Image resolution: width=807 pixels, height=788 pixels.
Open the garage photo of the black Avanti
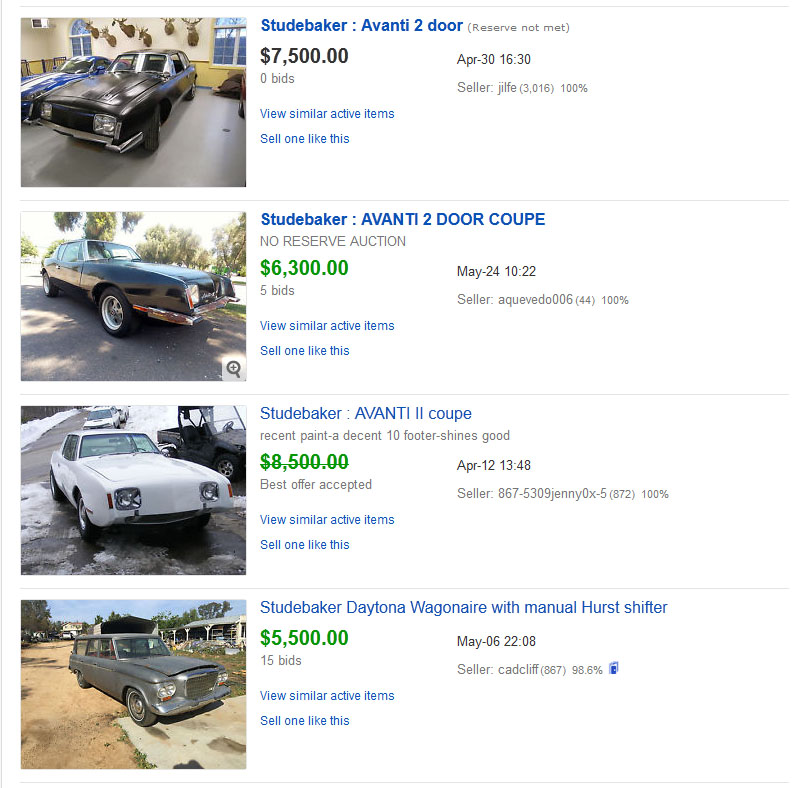(x=133, y=102)
